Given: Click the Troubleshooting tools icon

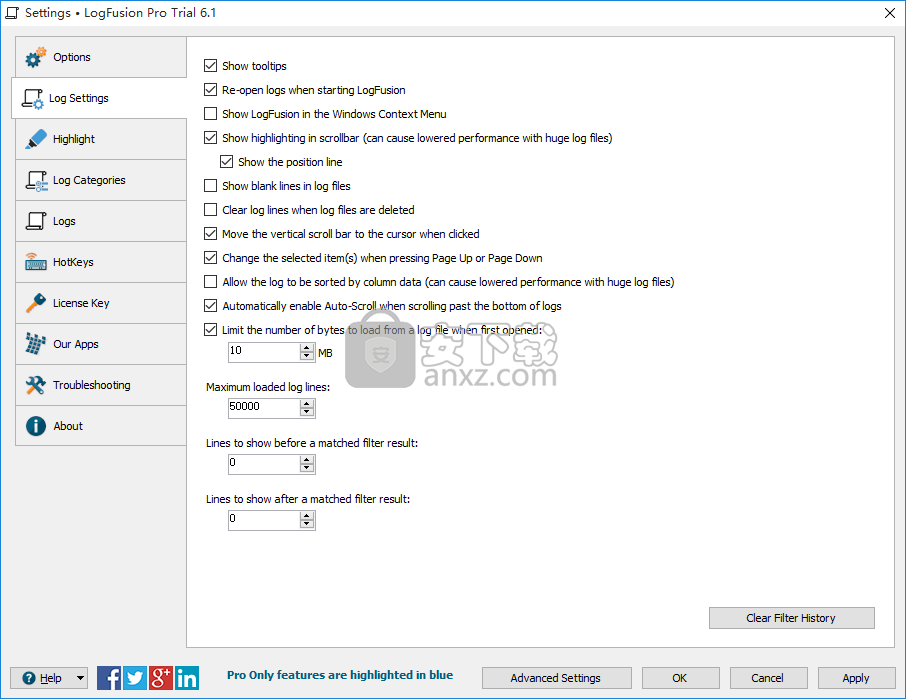Looking at the screenshot, I should 36,385.
